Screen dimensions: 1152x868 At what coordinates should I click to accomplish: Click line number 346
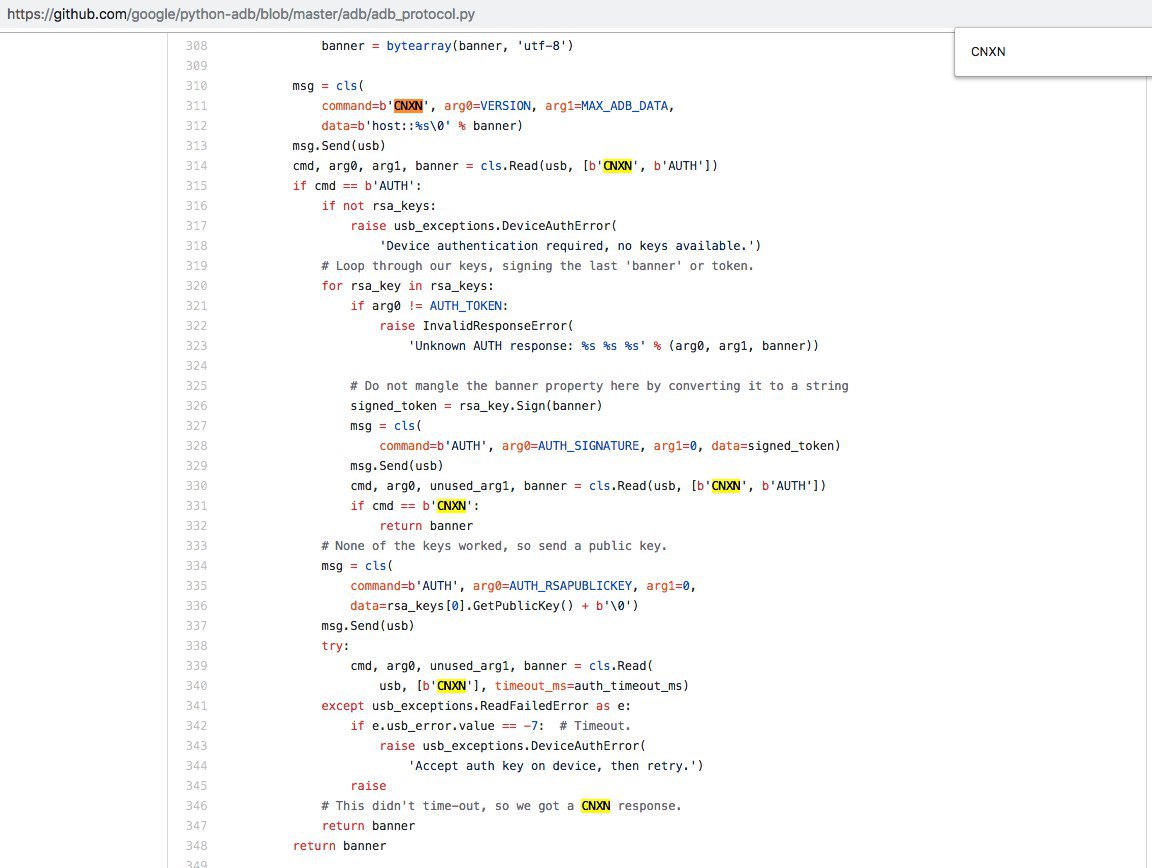click(197, 806)
